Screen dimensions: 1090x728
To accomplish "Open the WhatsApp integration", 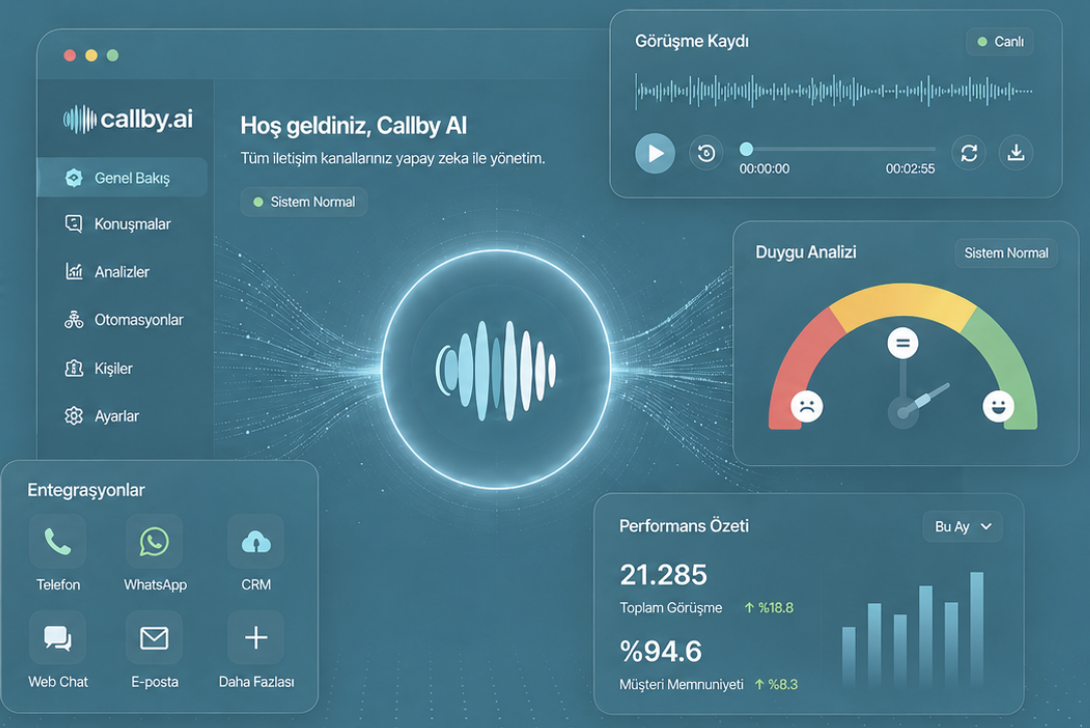I will [154, 542].
